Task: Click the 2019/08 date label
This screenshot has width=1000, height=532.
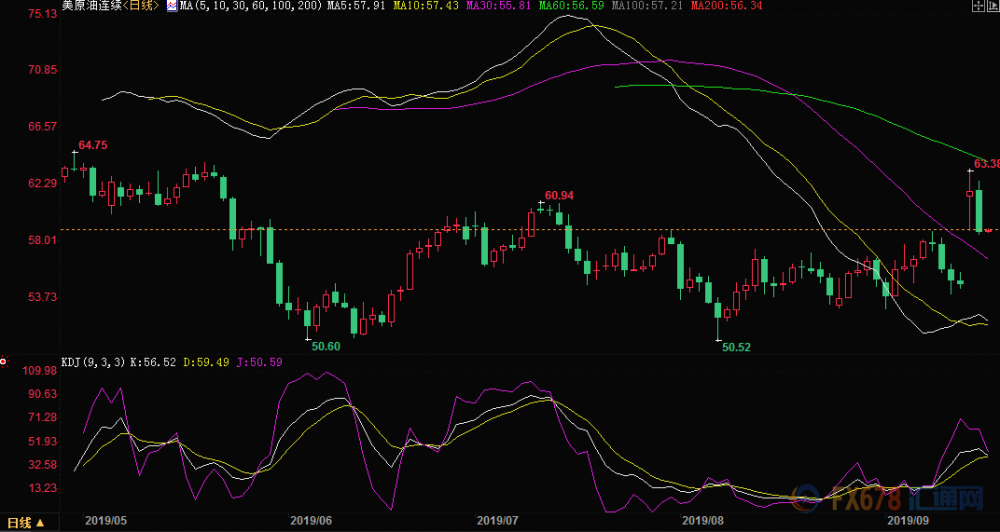Action: tap(702, 521)
